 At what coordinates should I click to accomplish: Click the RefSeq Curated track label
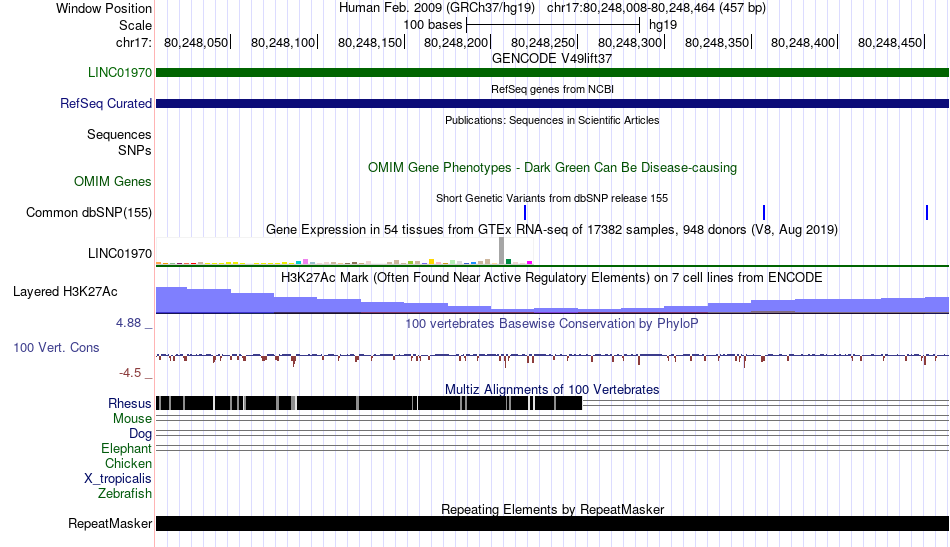point(105,104)
